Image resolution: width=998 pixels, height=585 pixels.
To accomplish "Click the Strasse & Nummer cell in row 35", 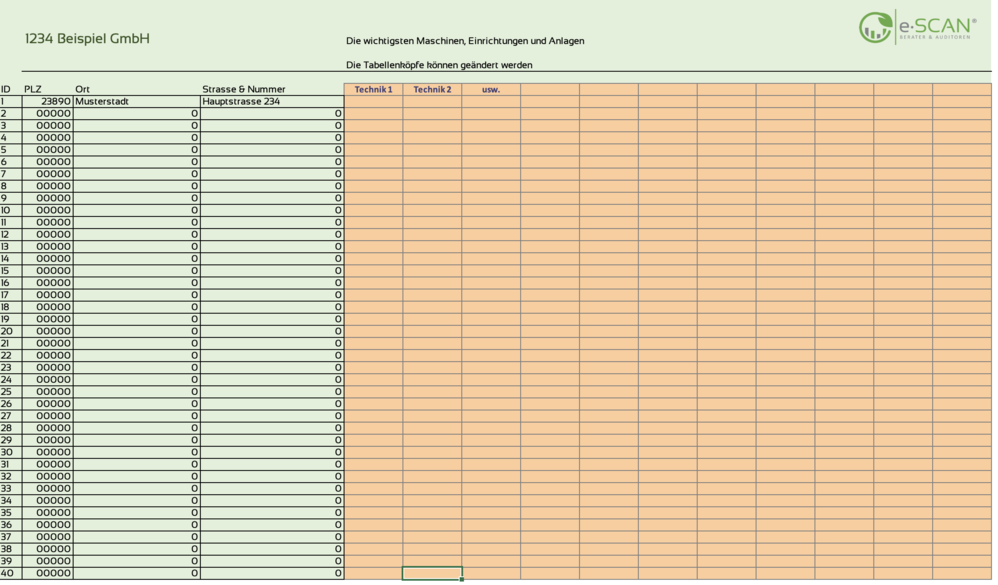I will 272,512.
